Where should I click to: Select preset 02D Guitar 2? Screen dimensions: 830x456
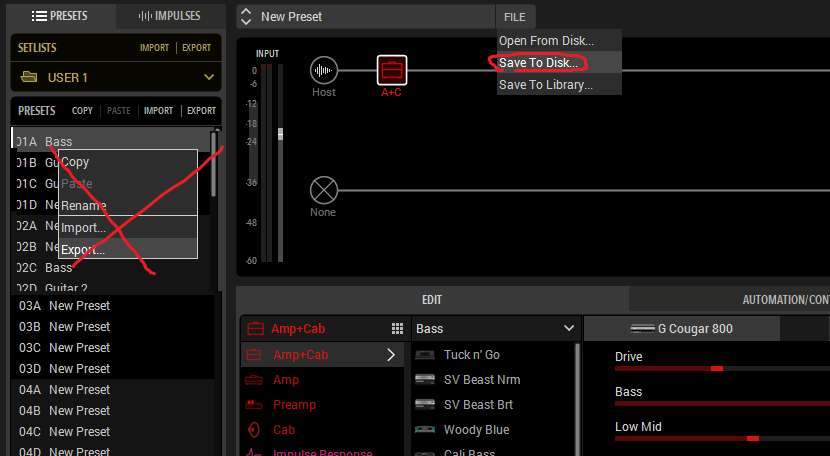110,286
